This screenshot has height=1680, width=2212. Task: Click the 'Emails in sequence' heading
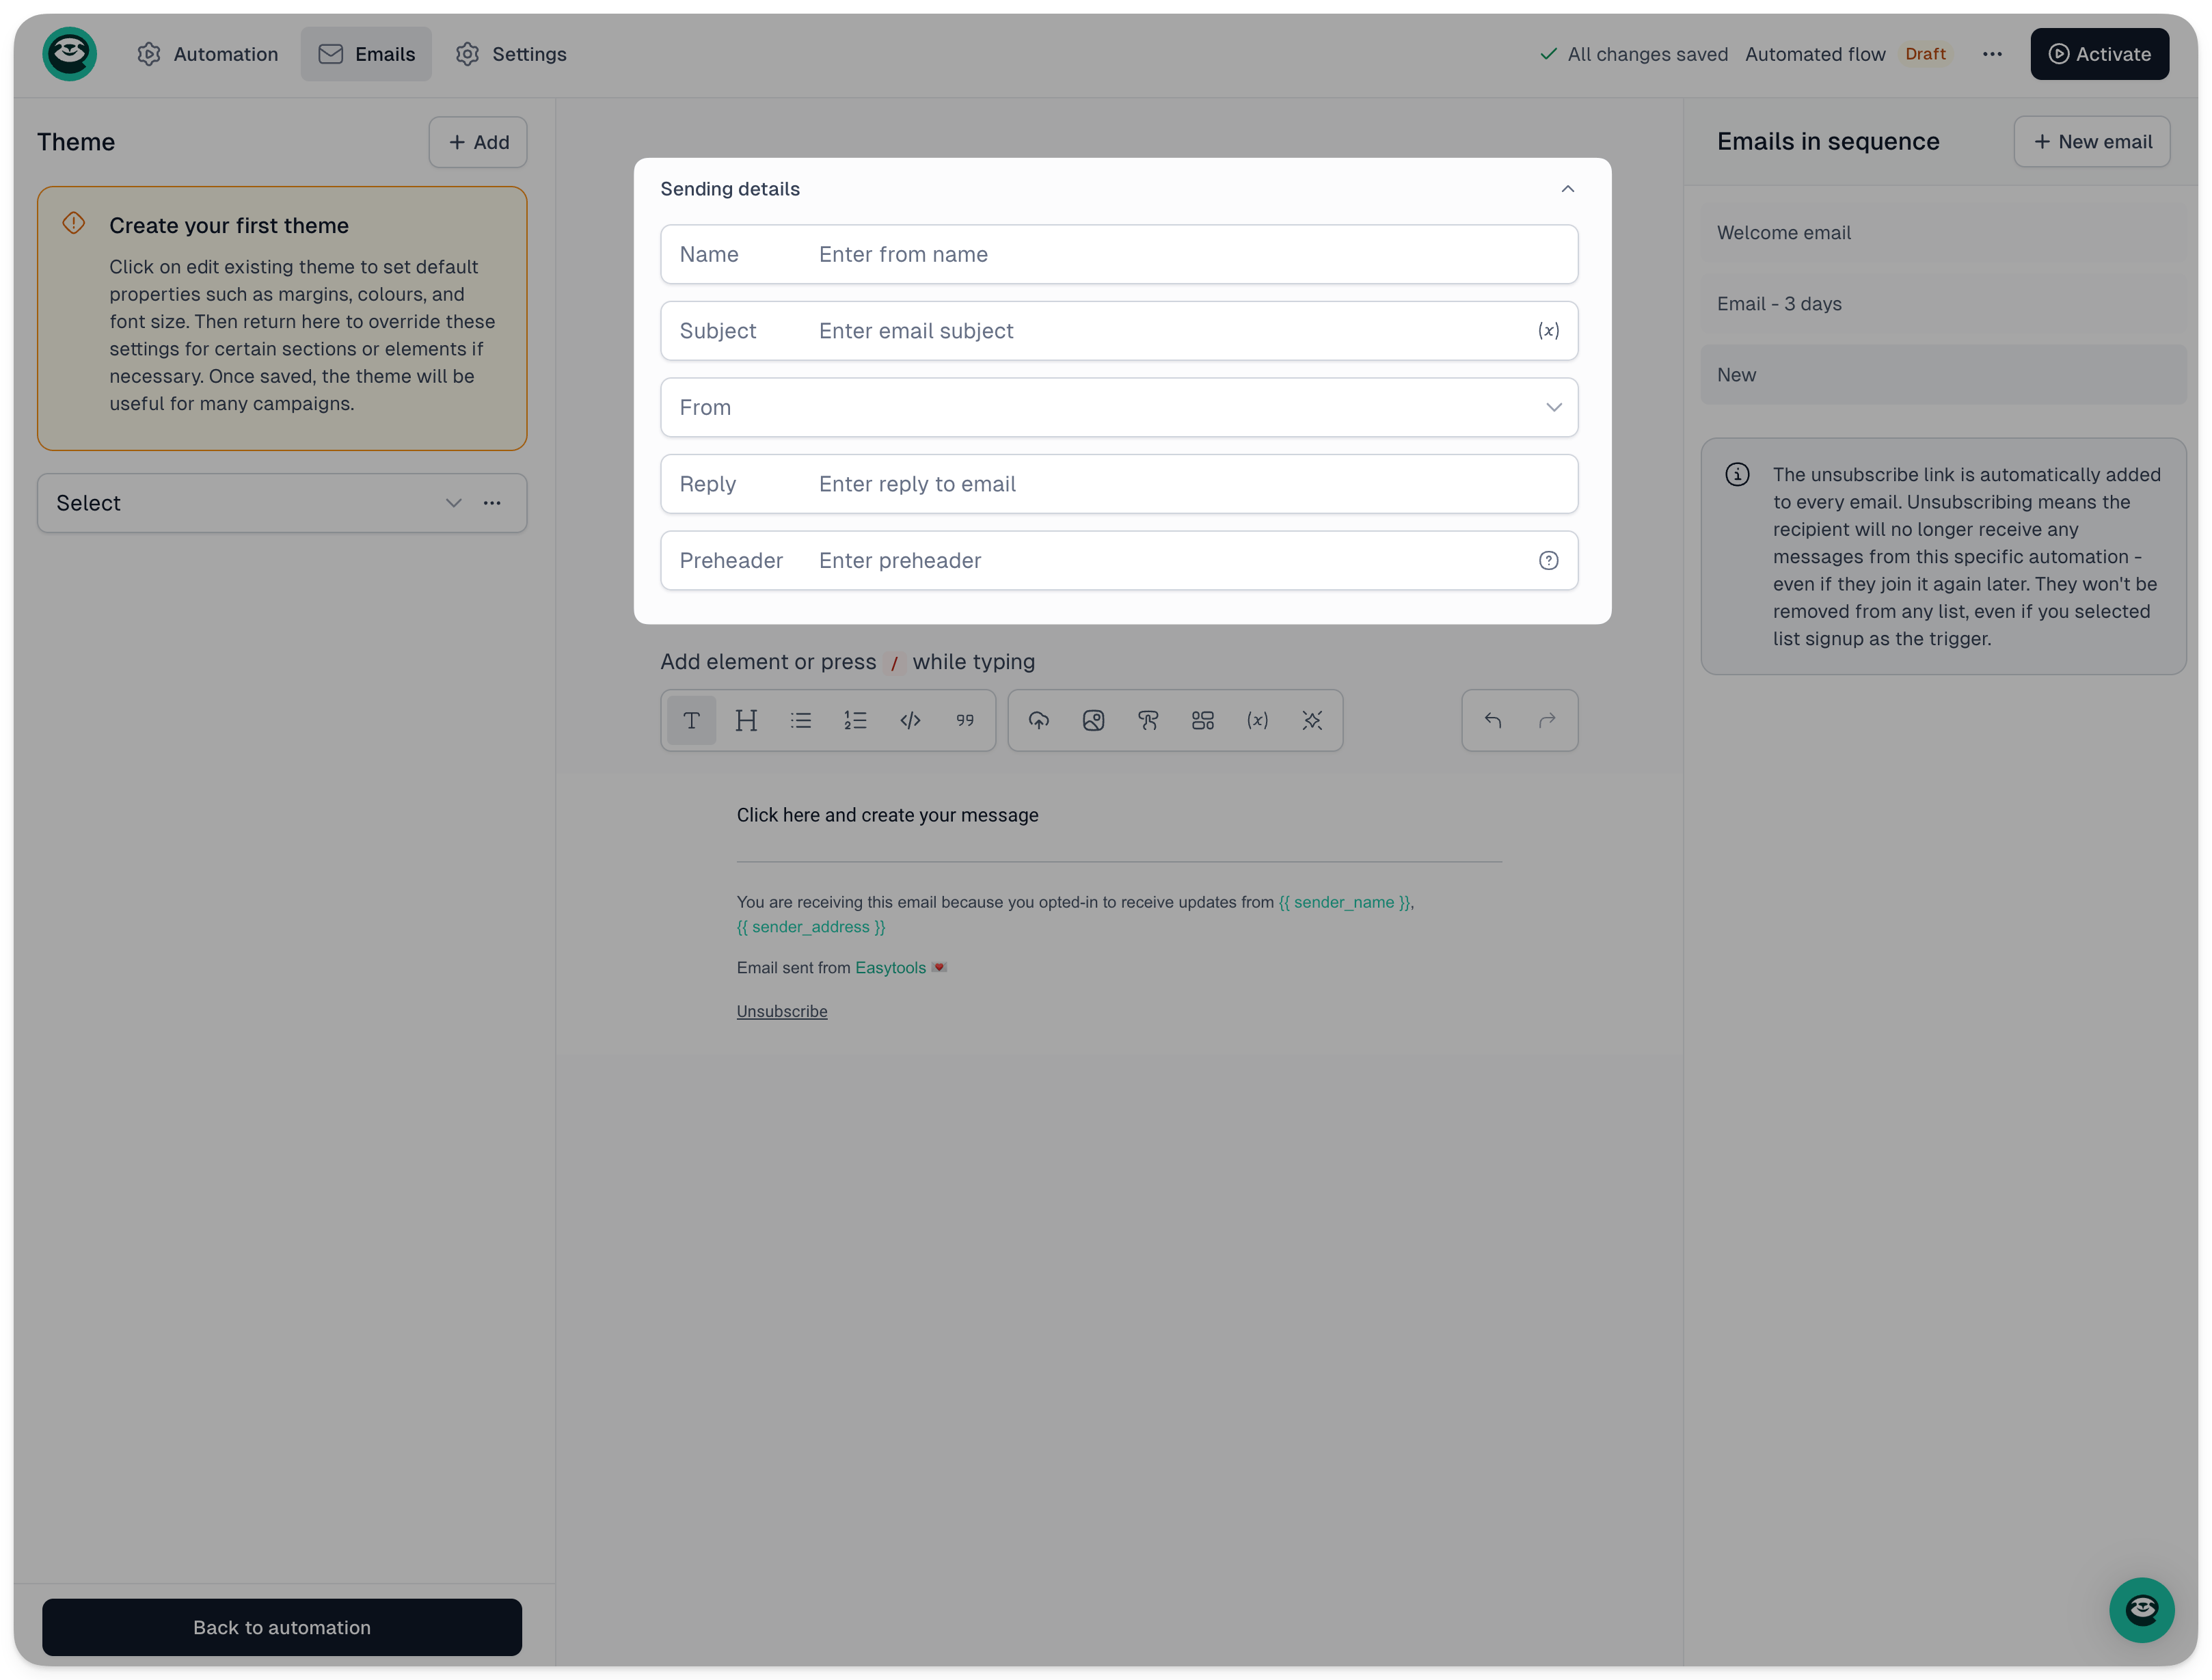pyautogui.click(x=1828, y=142)
